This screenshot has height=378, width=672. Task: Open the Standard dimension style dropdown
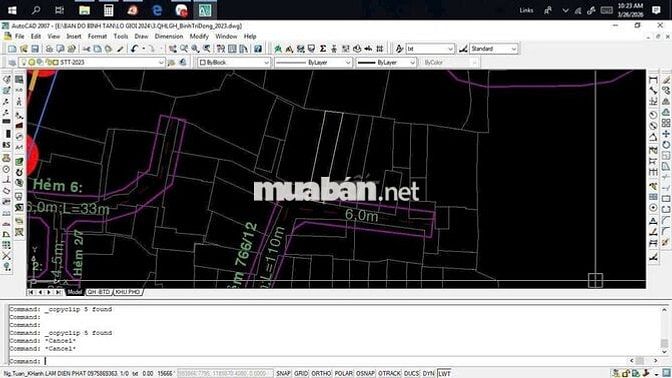click(494, 49)
